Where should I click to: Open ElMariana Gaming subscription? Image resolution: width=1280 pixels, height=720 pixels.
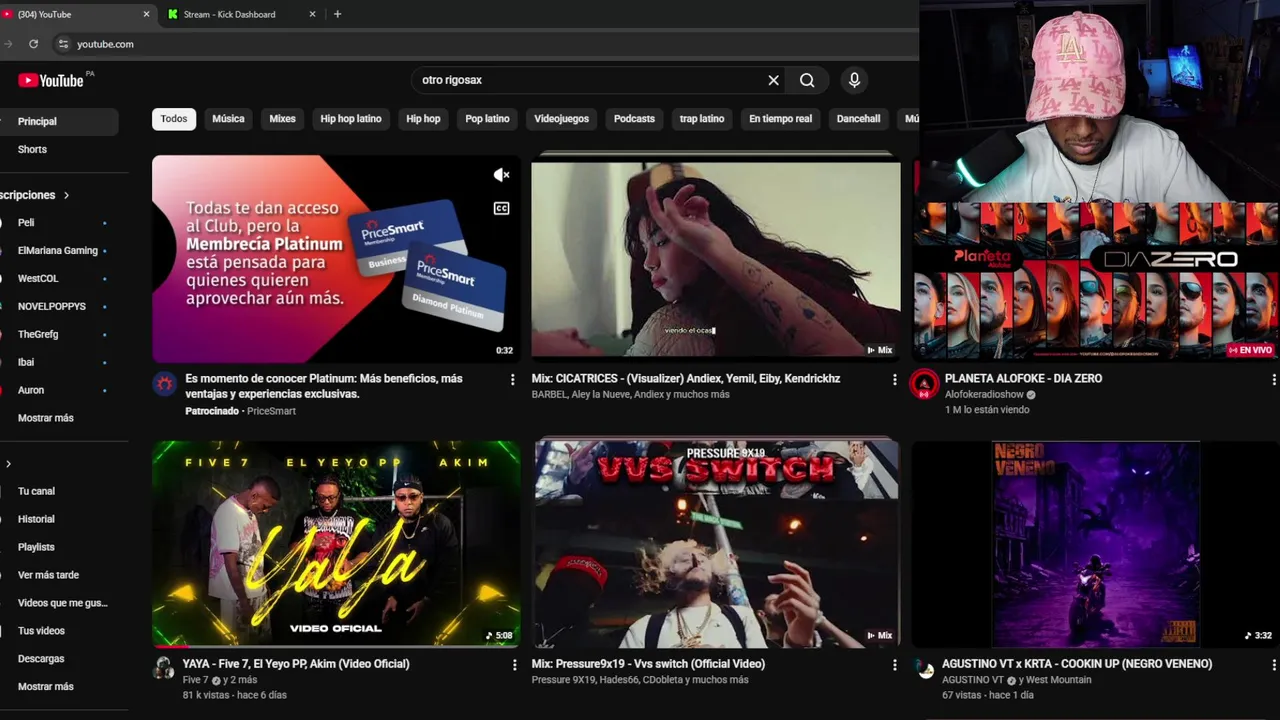[58, 251]
